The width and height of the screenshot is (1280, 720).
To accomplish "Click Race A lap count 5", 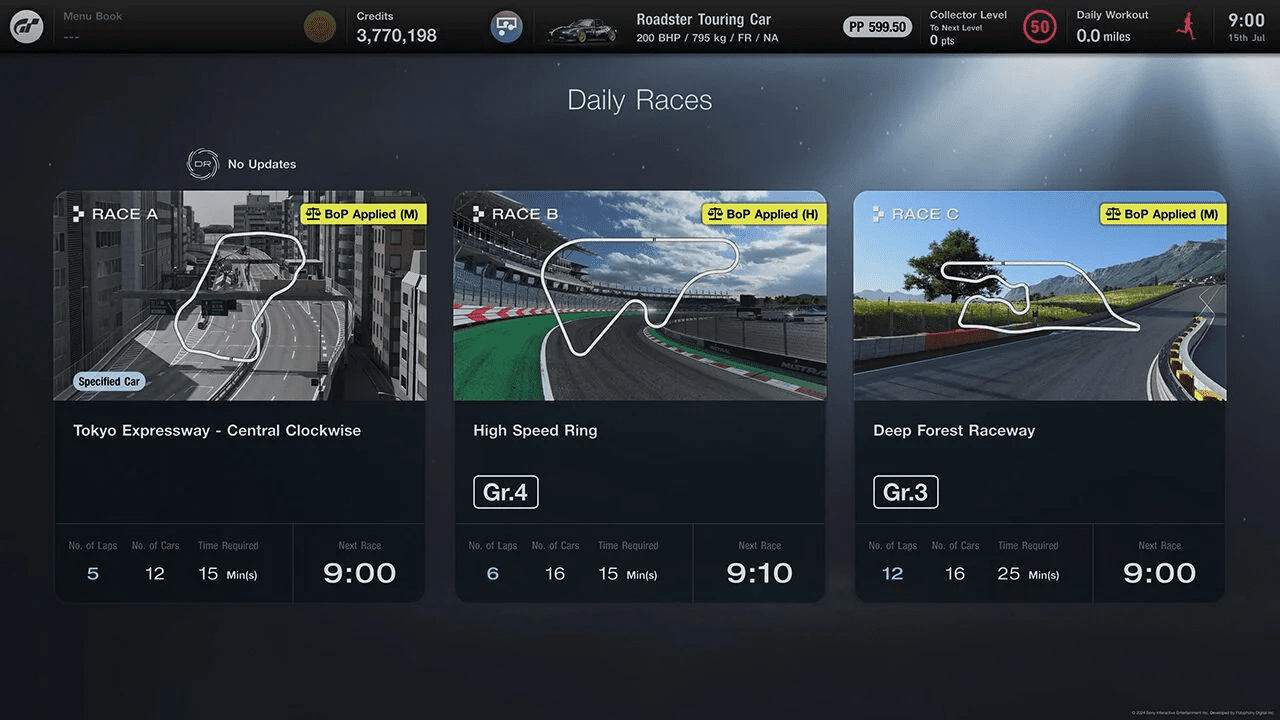I will tap(93, 574).
